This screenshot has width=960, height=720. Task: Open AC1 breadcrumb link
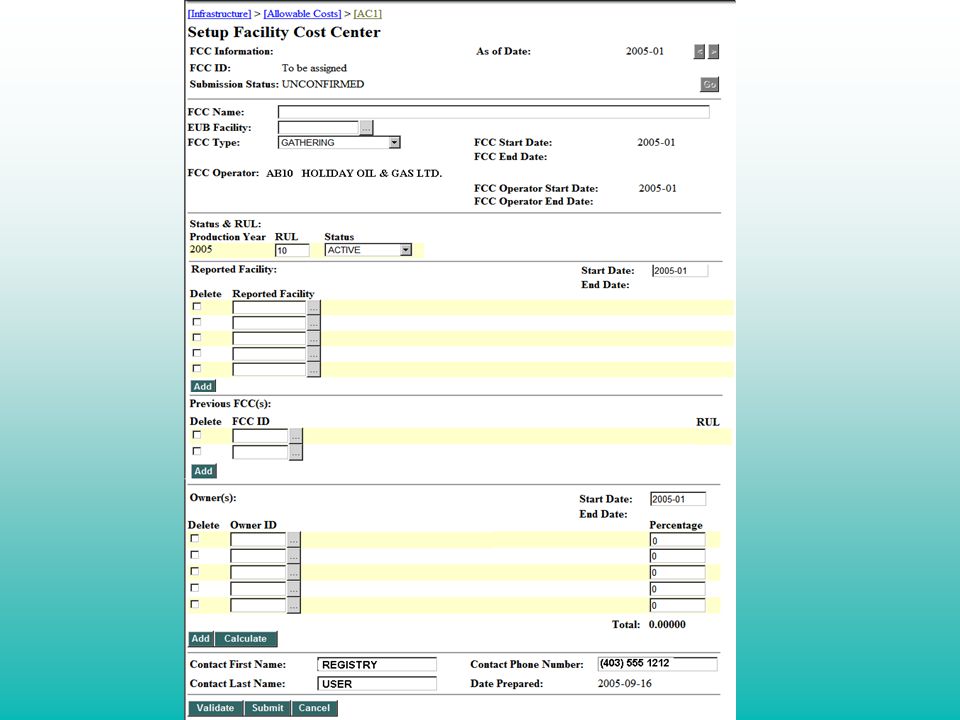coord(367,13)
